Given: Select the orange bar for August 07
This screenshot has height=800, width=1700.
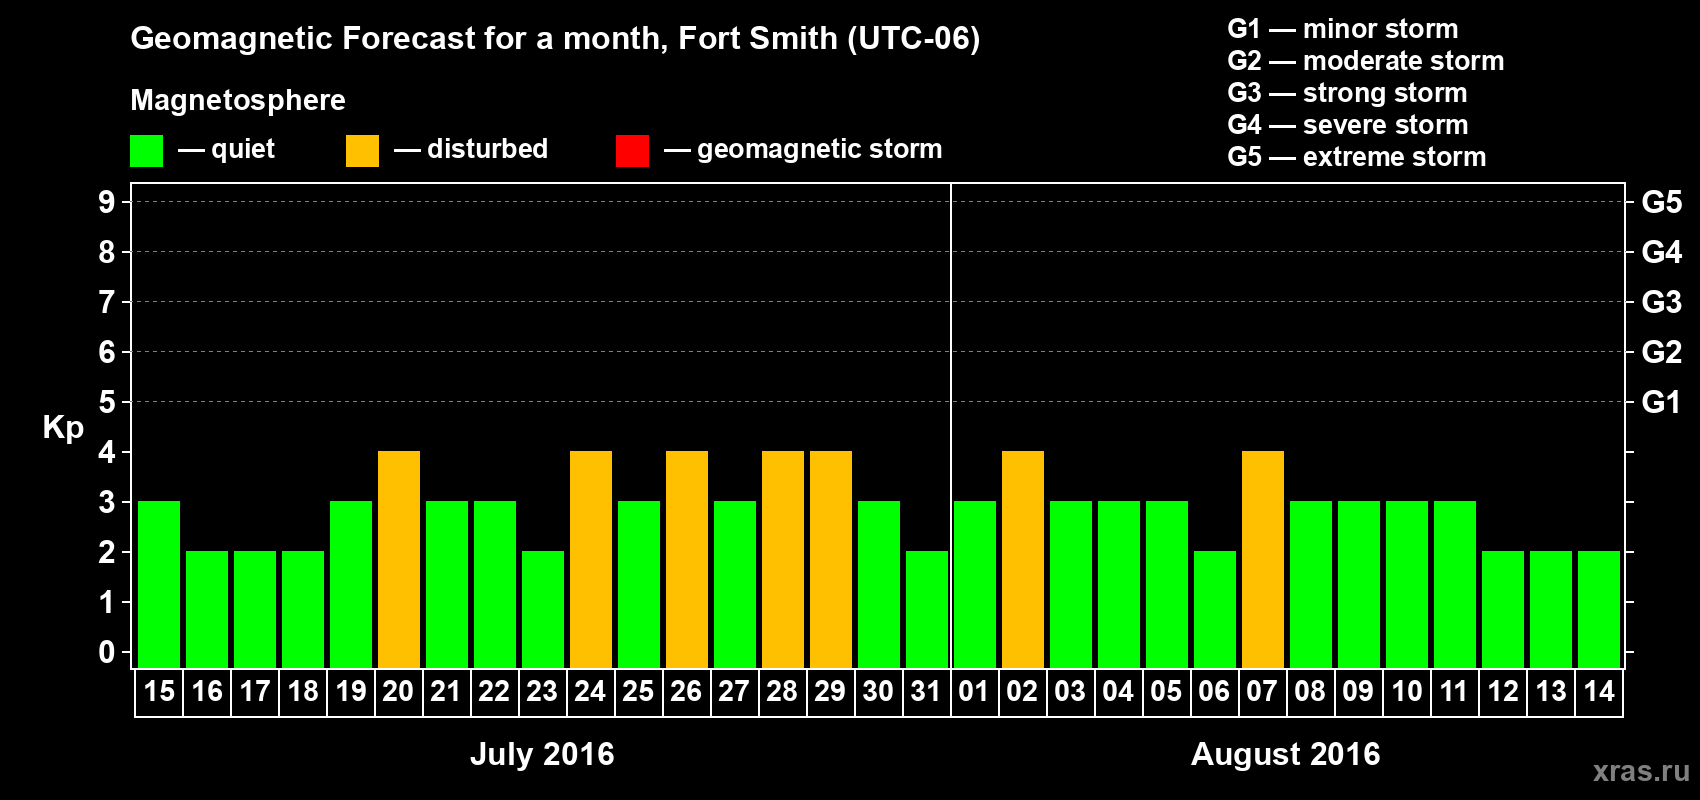Looking at the screenshot, I should coord(1263,559).
